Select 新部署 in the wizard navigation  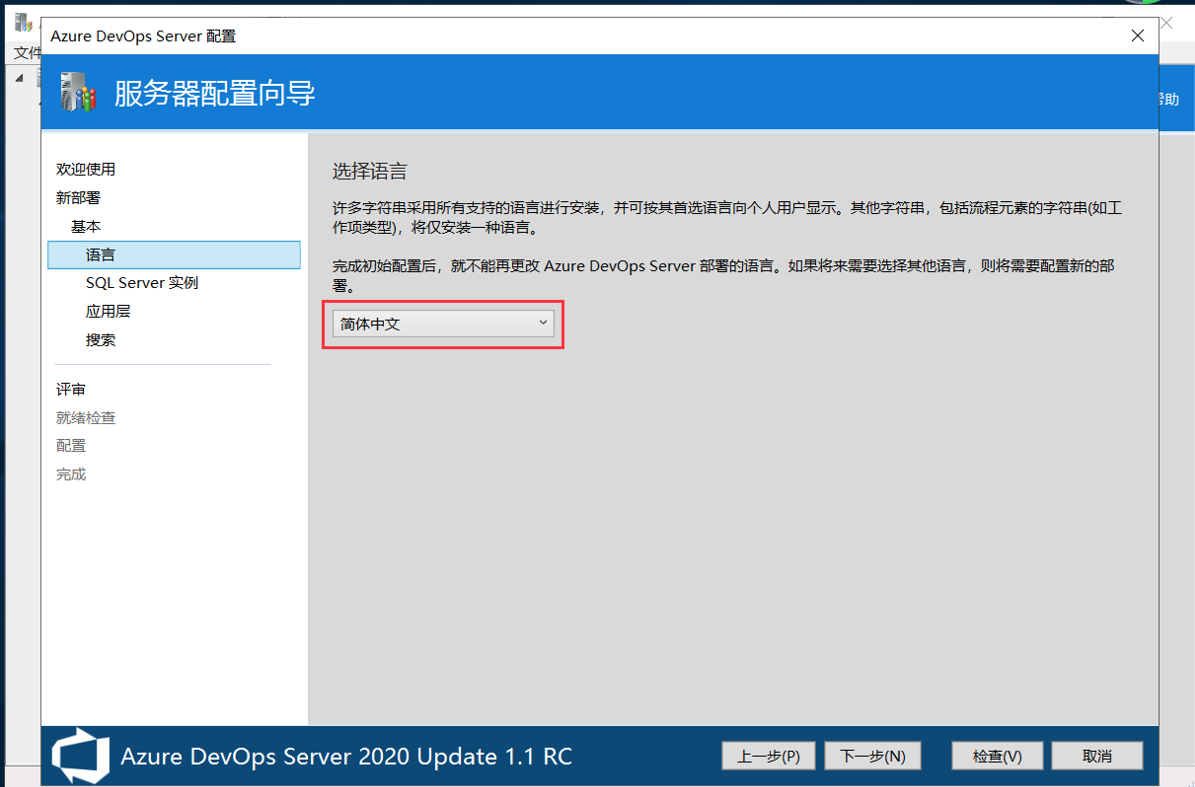pyautogui.click(x=78, y=198)
